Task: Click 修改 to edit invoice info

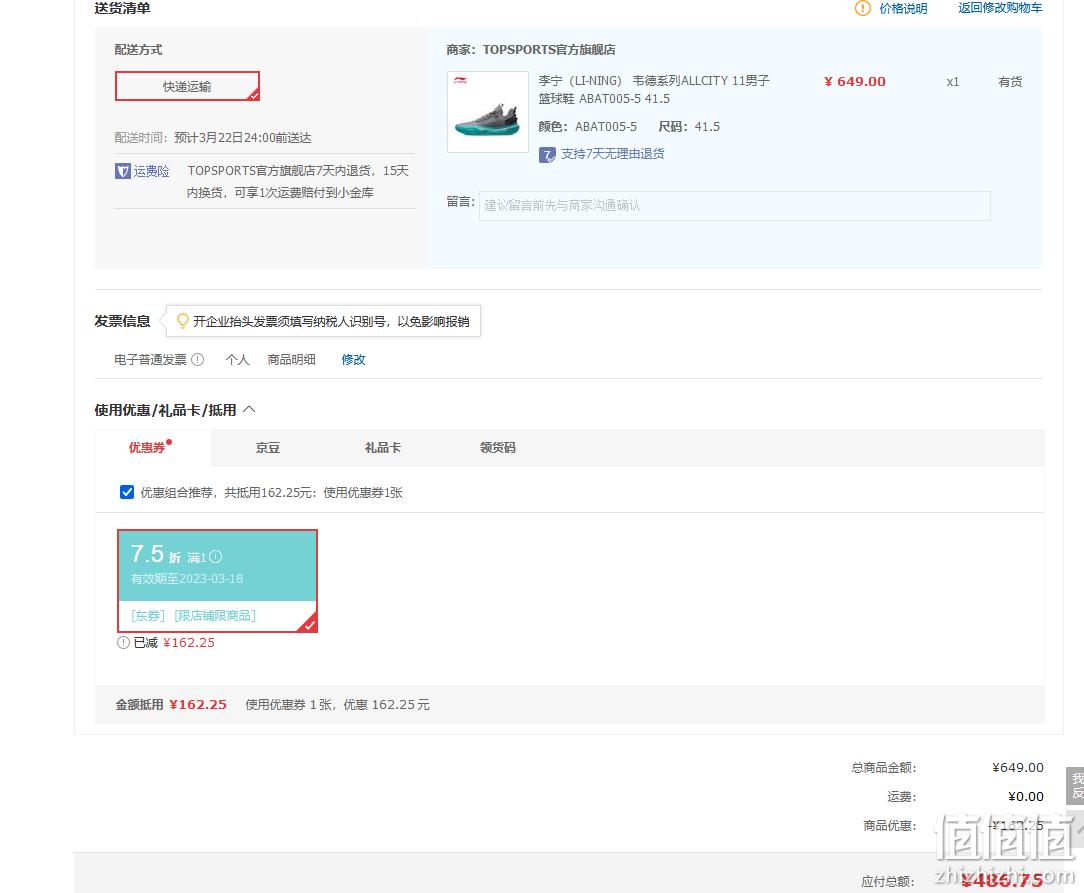Action: pos(353,359)
